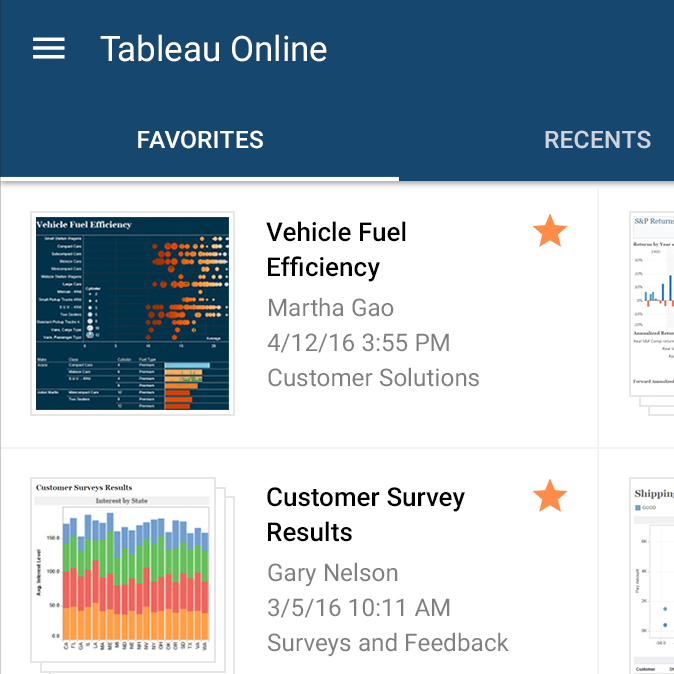Unfavorite Vehicle Fuel Efficiency via its star
674x674 pixels.
[x=549, y=233]
